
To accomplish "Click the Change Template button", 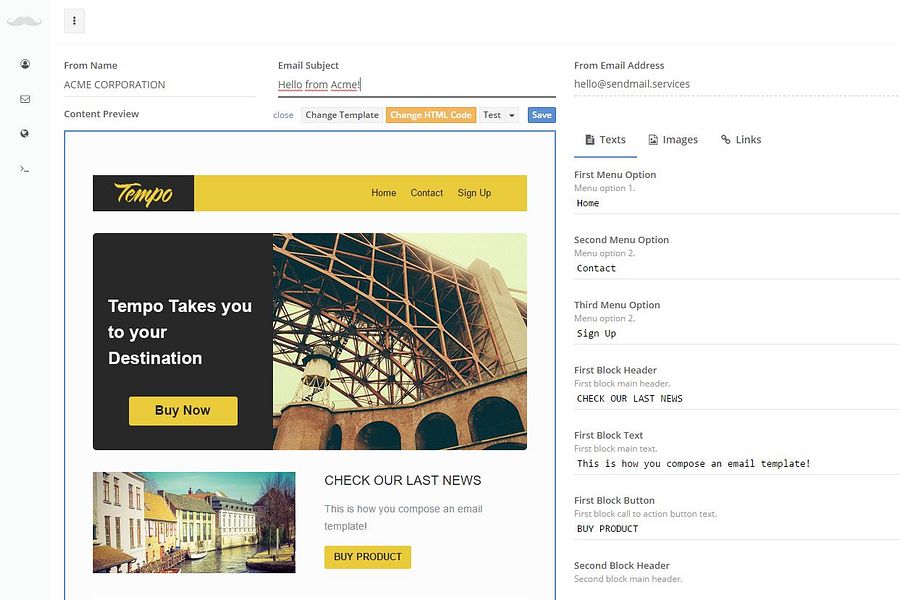I will tap(342, 115).
